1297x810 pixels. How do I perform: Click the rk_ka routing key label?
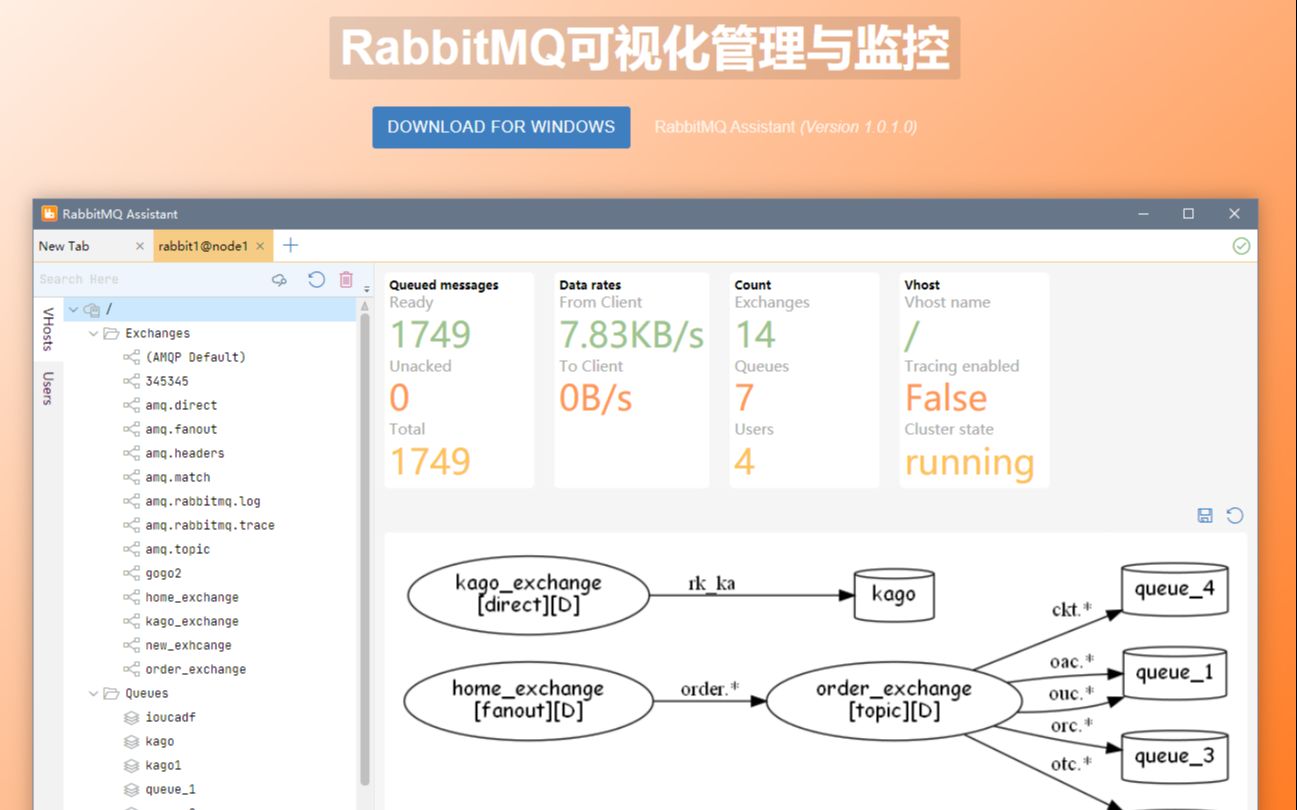pyautogui.click(x=712, y=583)
